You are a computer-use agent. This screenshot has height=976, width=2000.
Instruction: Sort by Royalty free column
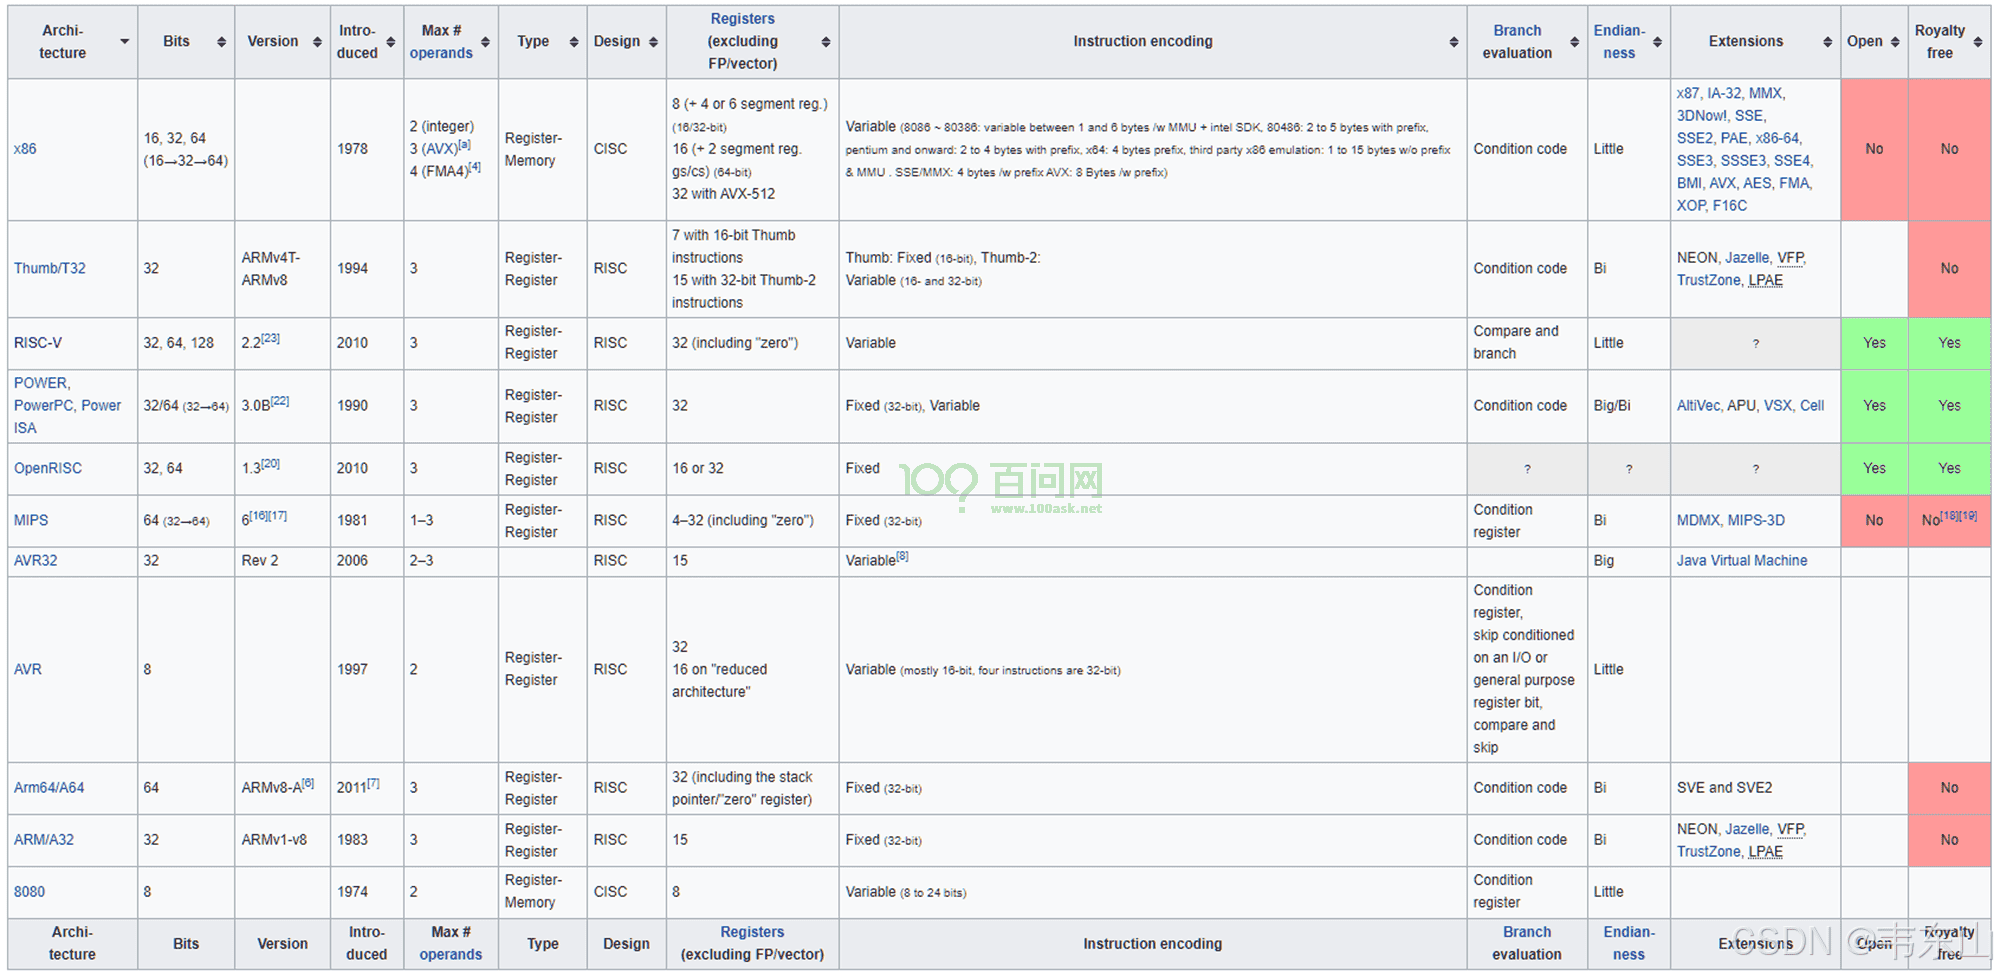point(1977,42)
